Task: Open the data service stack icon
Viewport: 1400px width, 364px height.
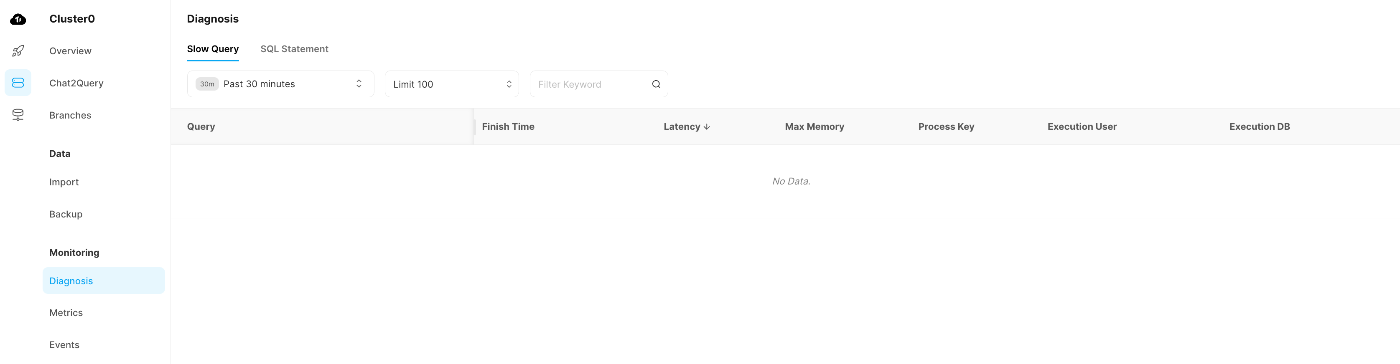Action: click(18, 115)
